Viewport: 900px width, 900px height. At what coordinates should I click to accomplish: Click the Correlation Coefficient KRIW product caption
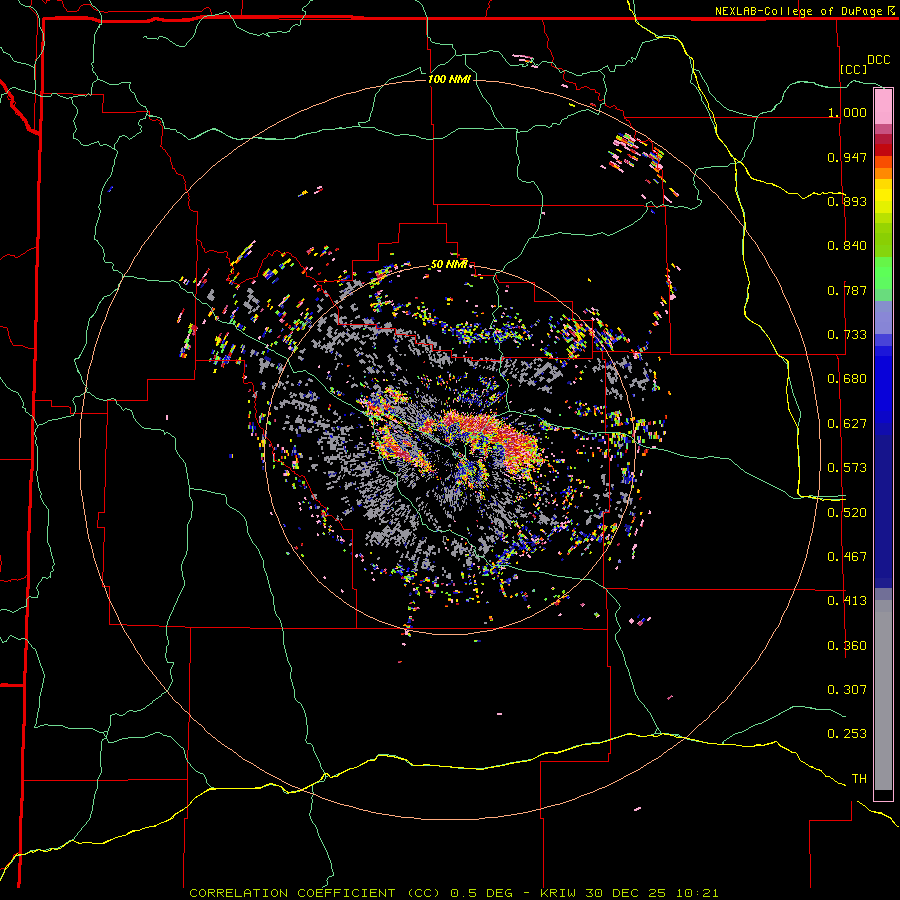pyautogui.click(x=453, y=893)
